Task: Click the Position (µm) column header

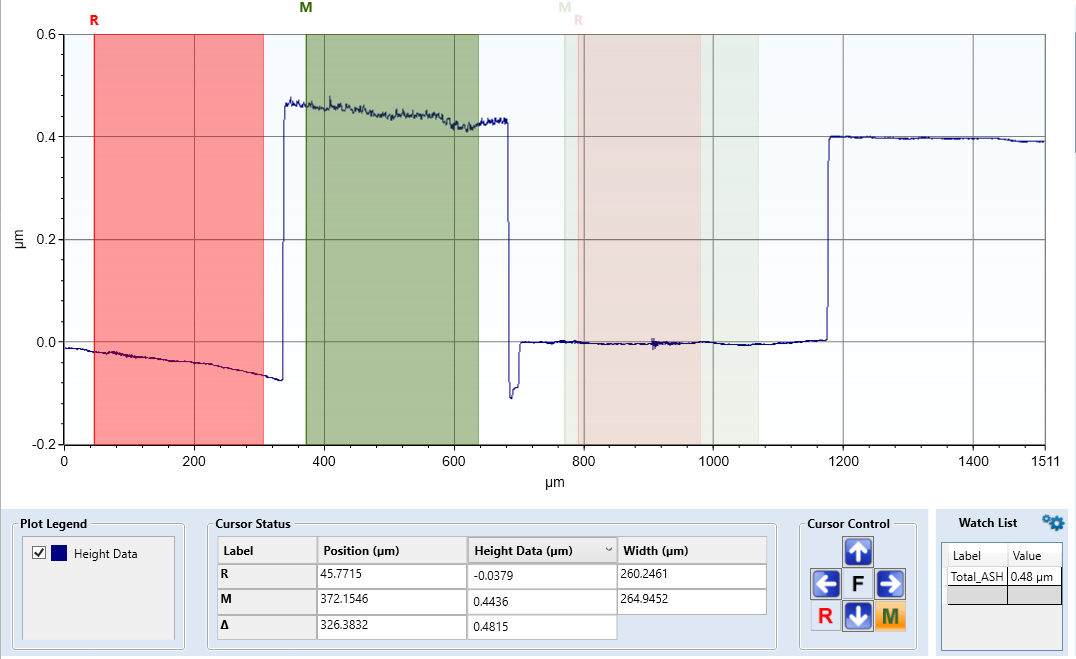Action: click(392, 551)
